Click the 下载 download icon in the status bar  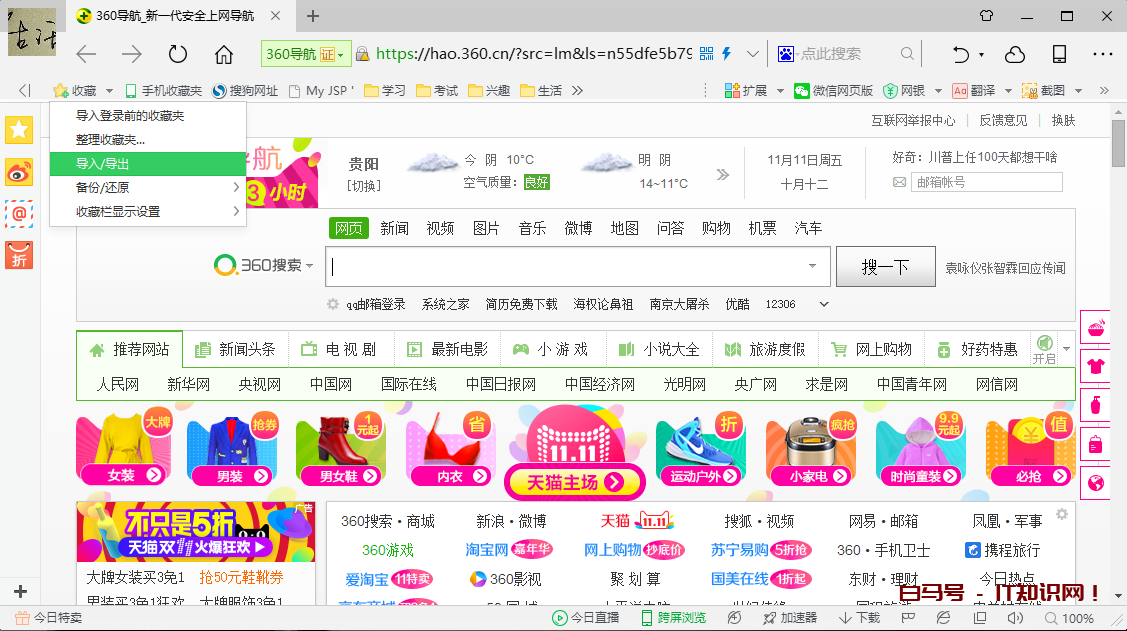(x=861, y=618)
